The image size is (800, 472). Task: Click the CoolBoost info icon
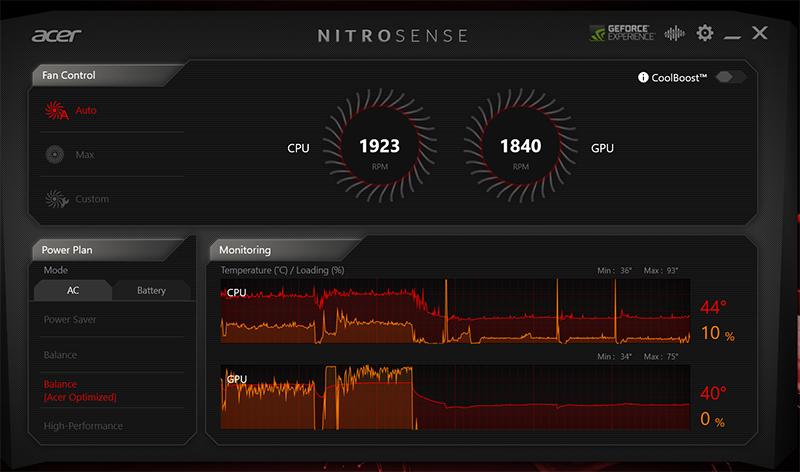(x=643, y=78)
